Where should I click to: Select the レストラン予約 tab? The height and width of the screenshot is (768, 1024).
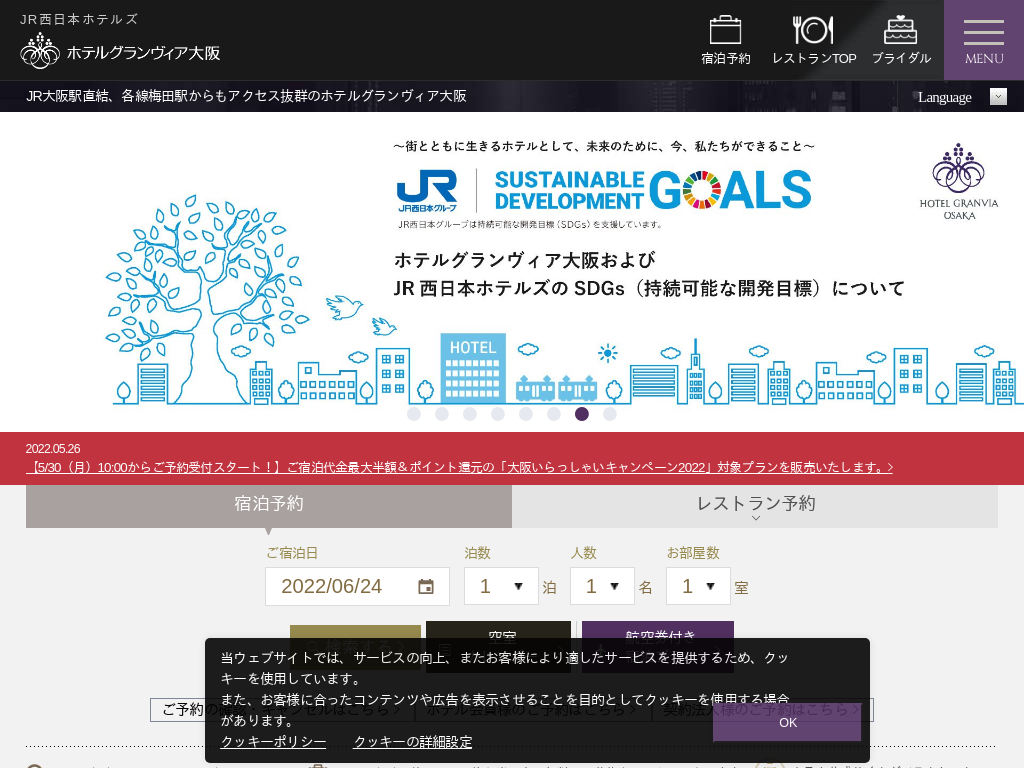[x=755, y=504]
